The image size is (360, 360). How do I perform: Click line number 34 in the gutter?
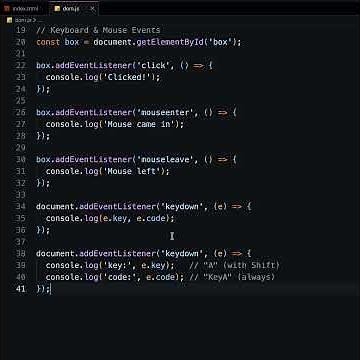[x=21, y=207]
